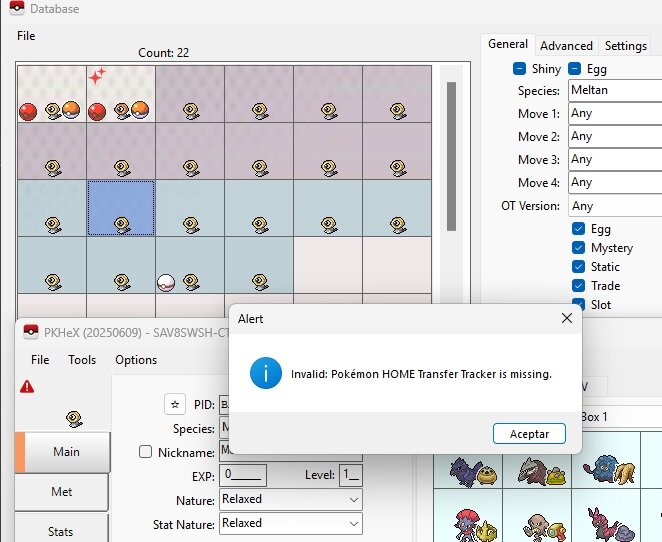Click the red legality warning triangle
Screen dimensions: 662x542
pyautogui.click(x=26, y=387)
